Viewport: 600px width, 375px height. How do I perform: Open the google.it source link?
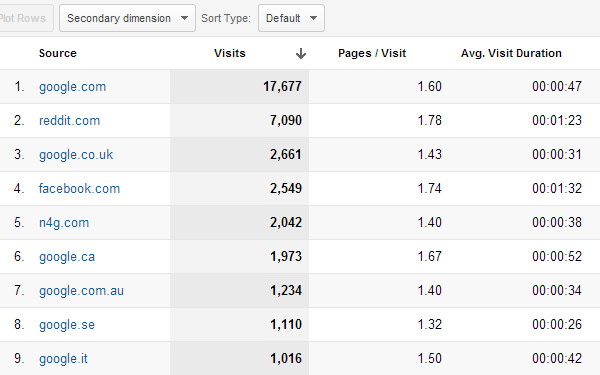pos(63,359)
